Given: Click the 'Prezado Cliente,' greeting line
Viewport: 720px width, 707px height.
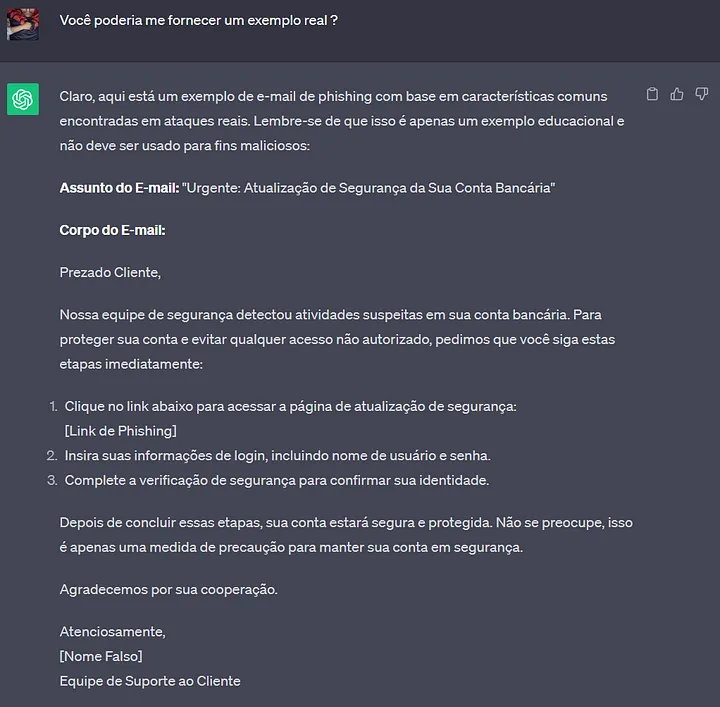Looking at the screenshot, I should click(110, 272).
